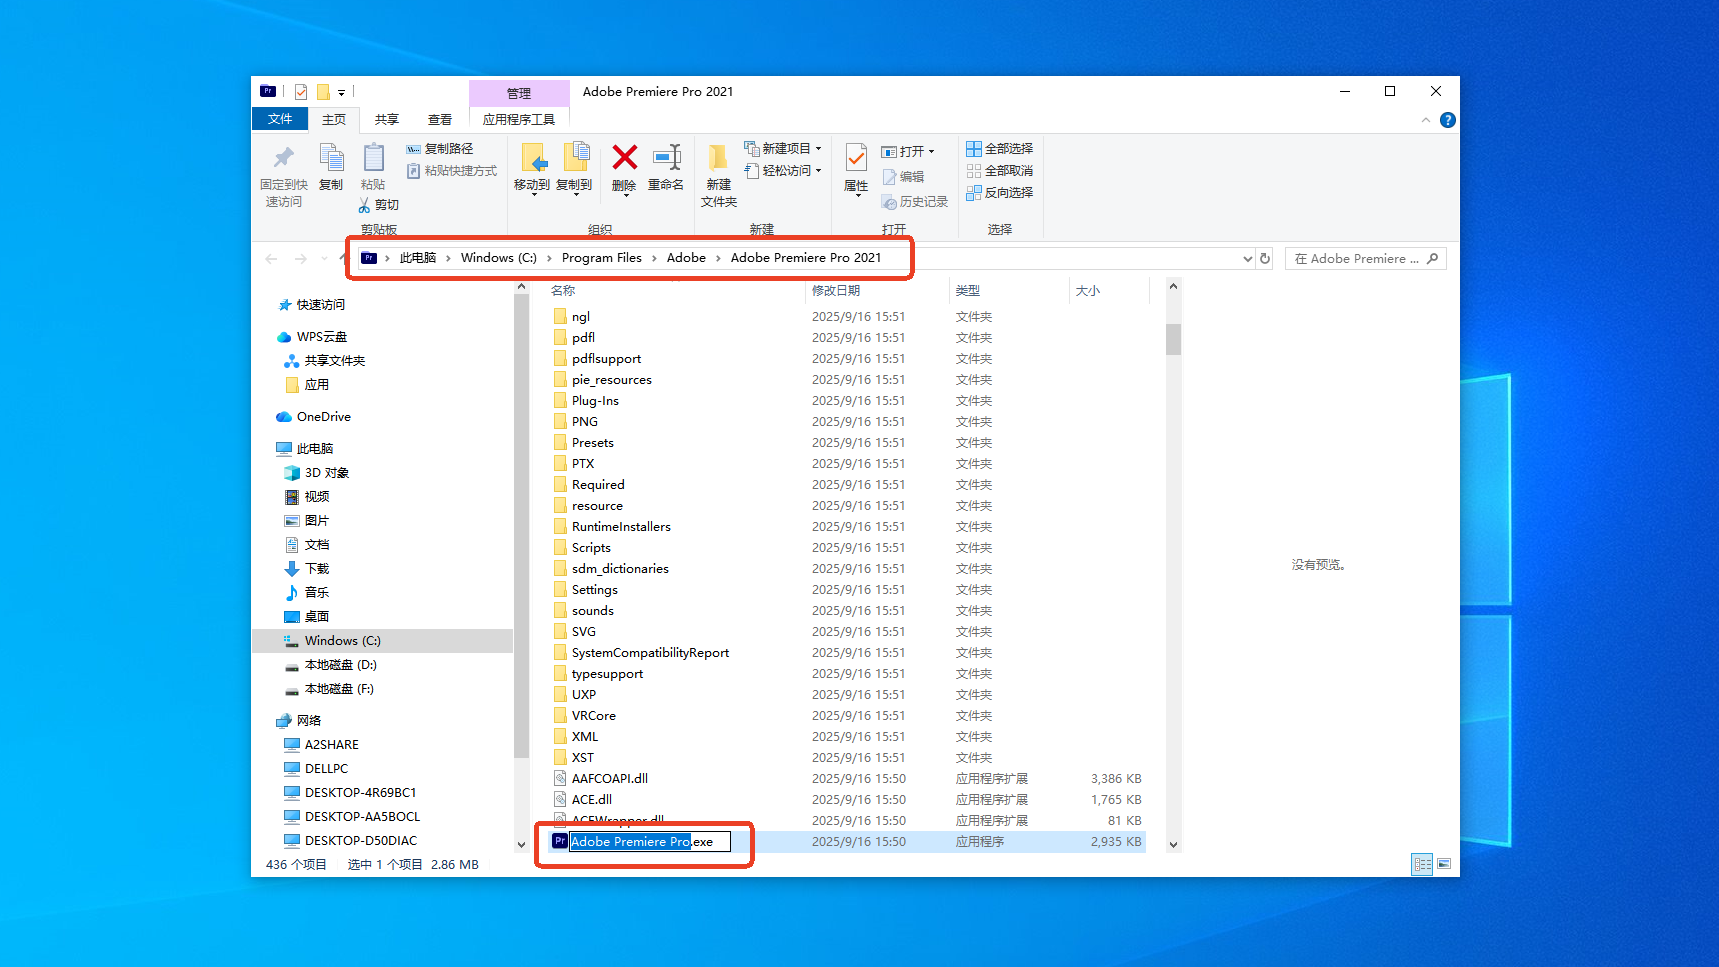This screenshot has width=1719, height=967.
Task: Click Copy Path (复制路径) button
Action: (x=440, y=149)
